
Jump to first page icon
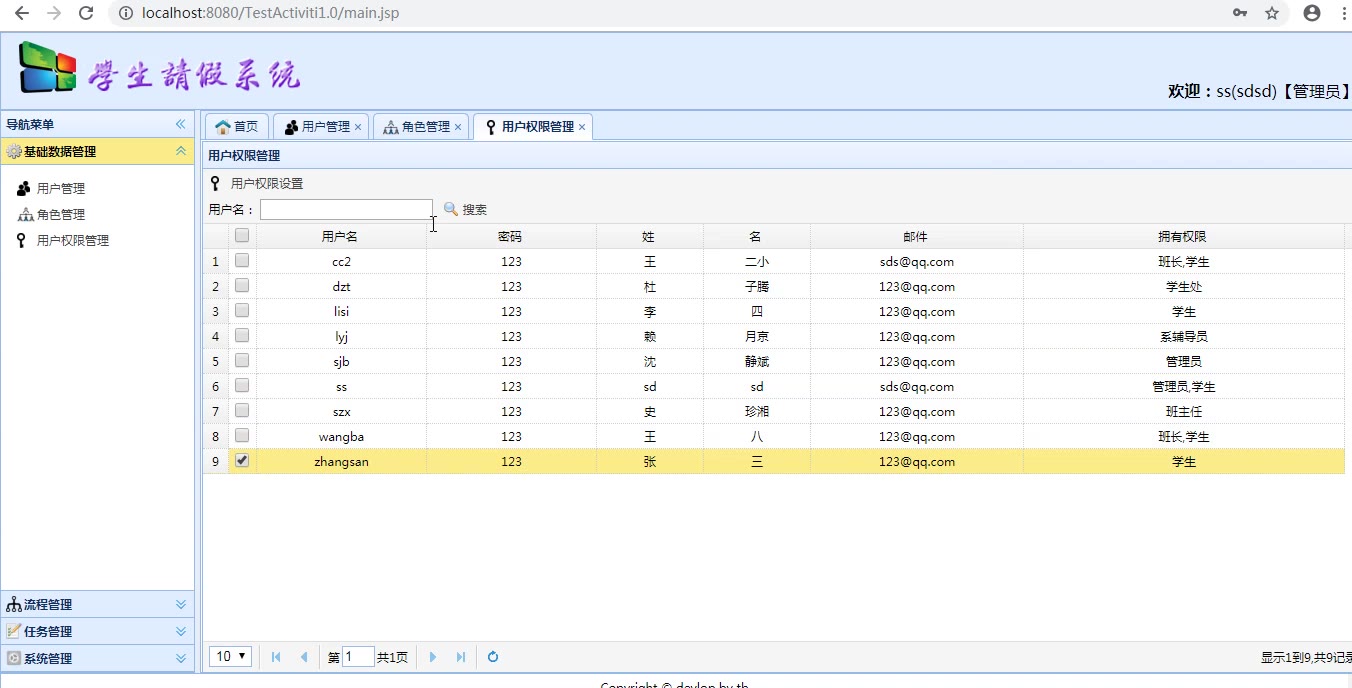pyautogui.click(x=276, y=657)
